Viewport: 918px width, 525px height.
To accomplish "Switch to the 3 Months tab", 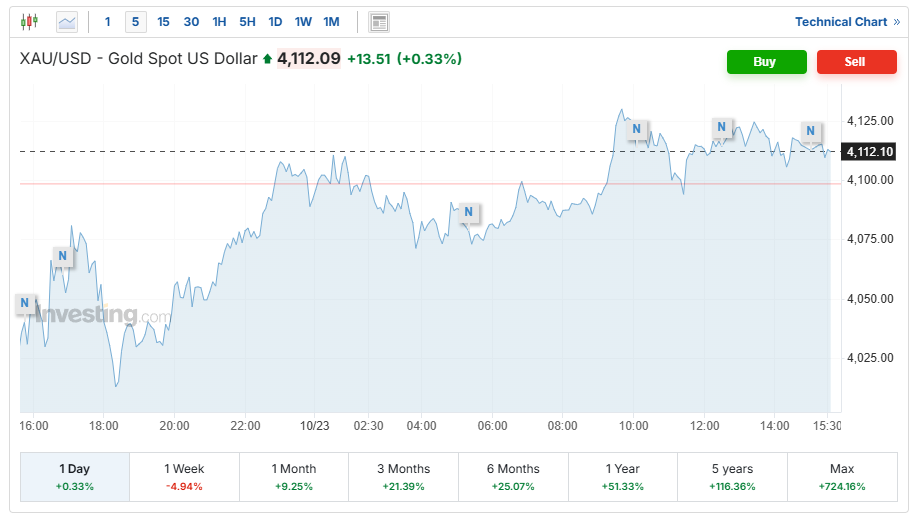I will coord(403,476).
